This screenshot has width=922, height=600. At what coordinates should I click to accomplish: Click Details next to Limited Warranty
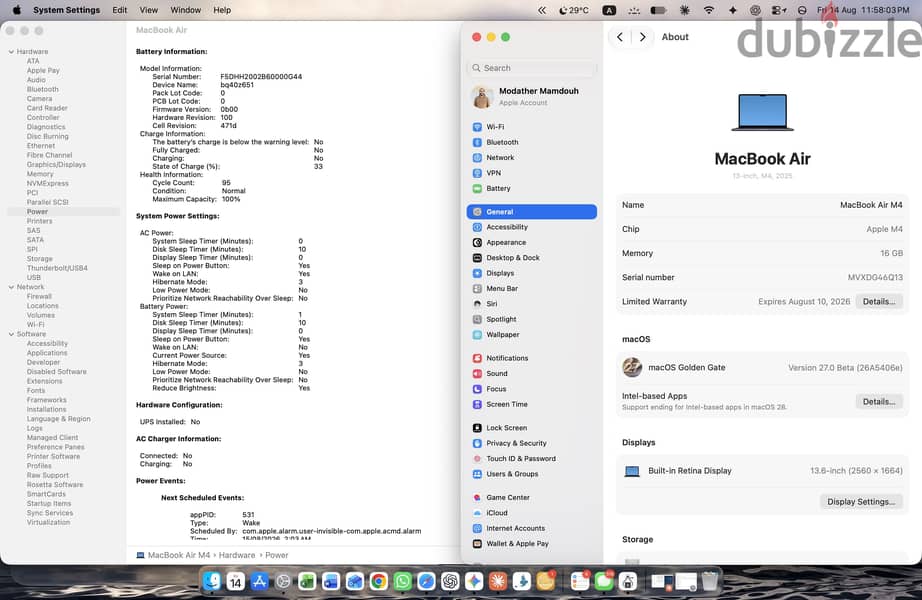coord(878,301)
